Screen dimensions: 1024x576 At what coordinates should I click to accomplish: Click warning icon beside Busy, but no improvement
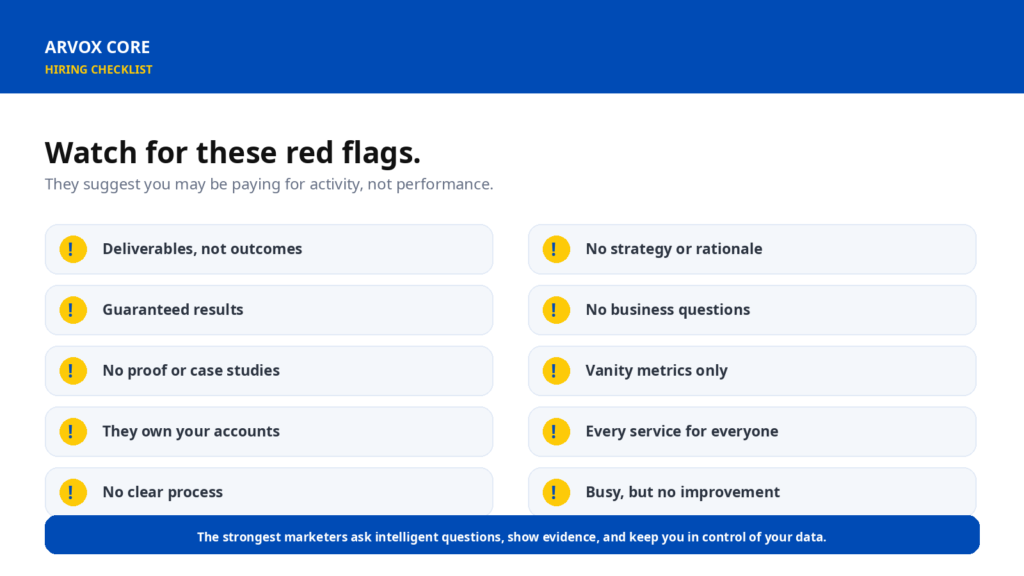556,492
